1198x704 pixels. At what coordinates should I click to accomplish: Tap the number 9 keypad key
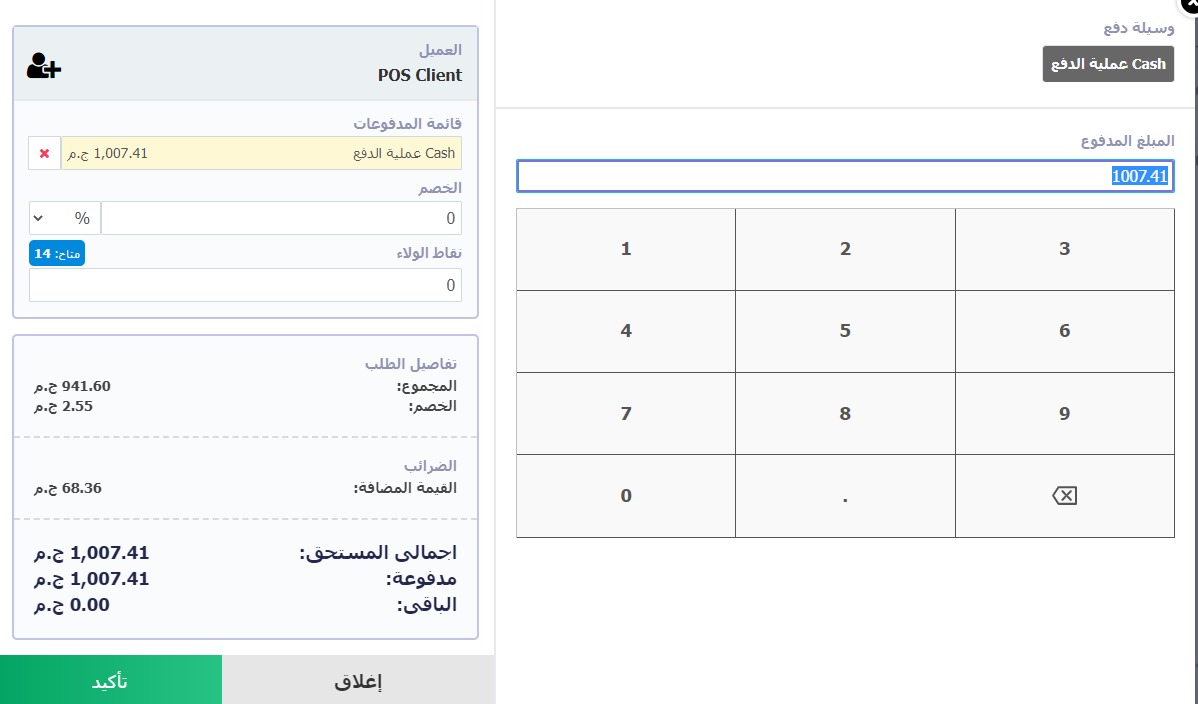coord(1064,414)
